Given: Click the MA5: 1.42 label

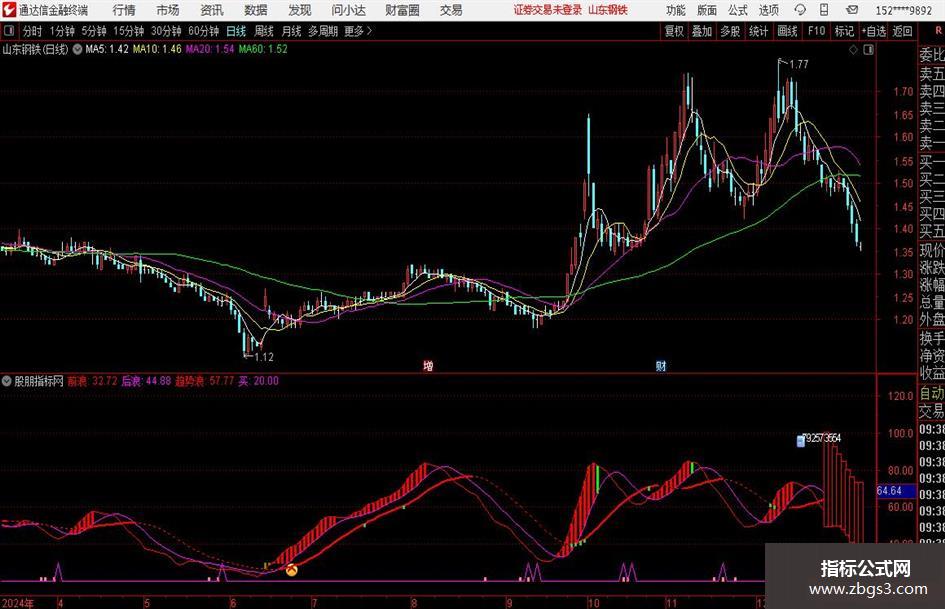Looking at the screenshot, I should (107, 49).
